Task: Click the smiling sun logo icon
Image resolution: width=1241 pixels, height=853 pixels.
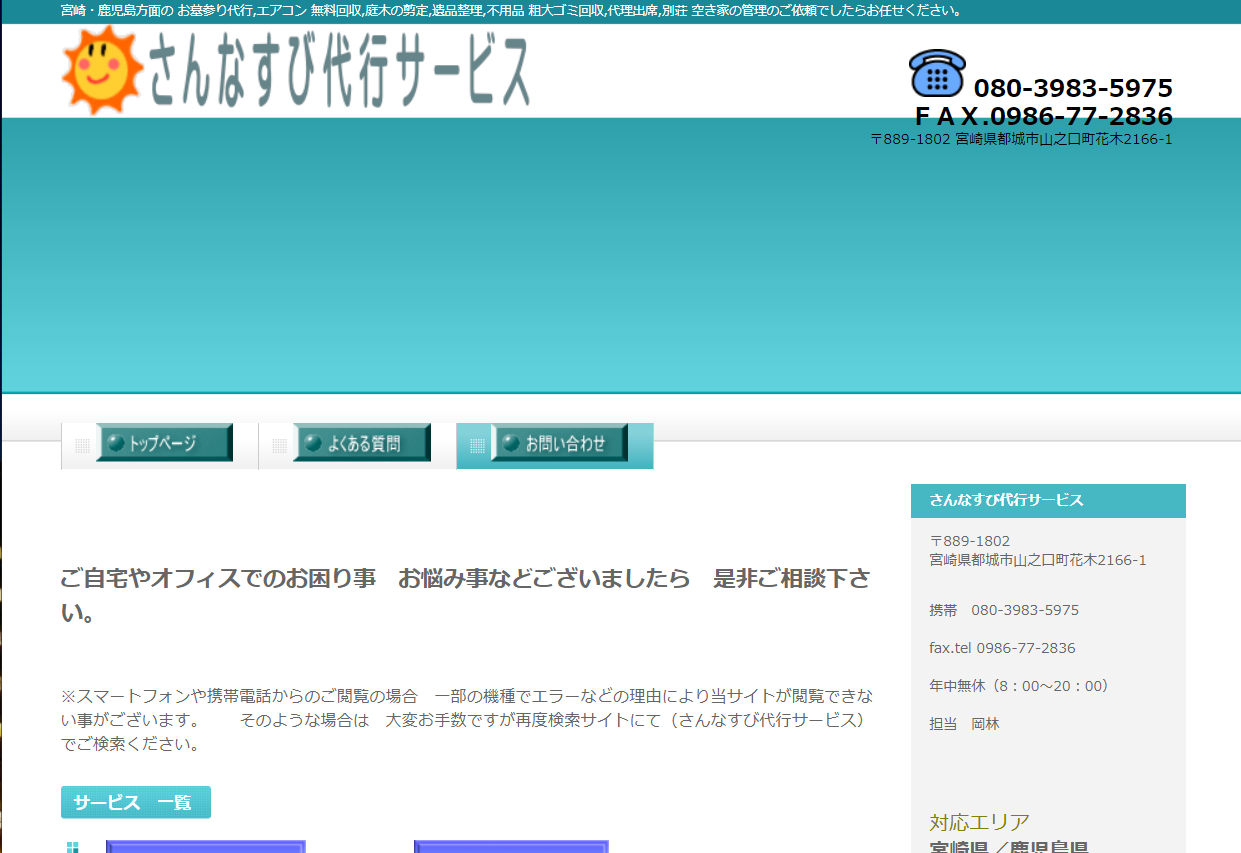Action: 103,69
